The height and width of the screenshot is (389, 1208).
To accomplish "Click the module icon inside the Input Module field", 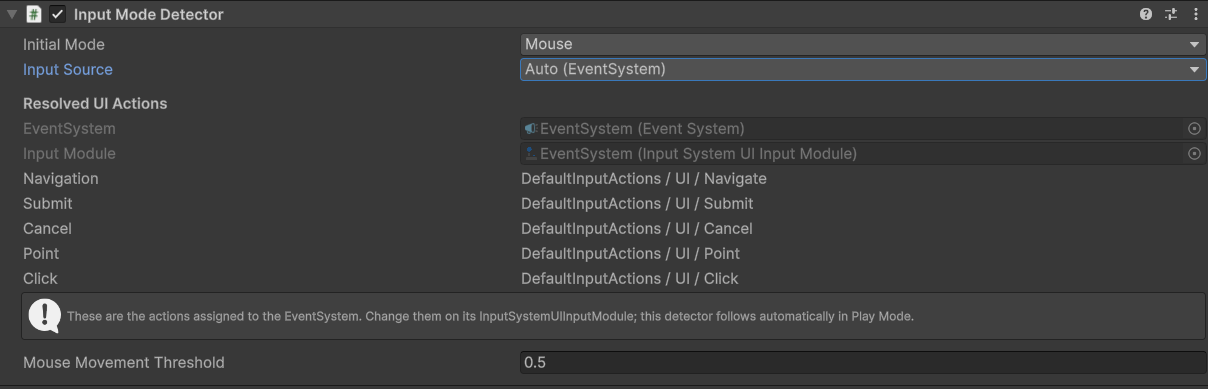I will click(x=531, y=153).
